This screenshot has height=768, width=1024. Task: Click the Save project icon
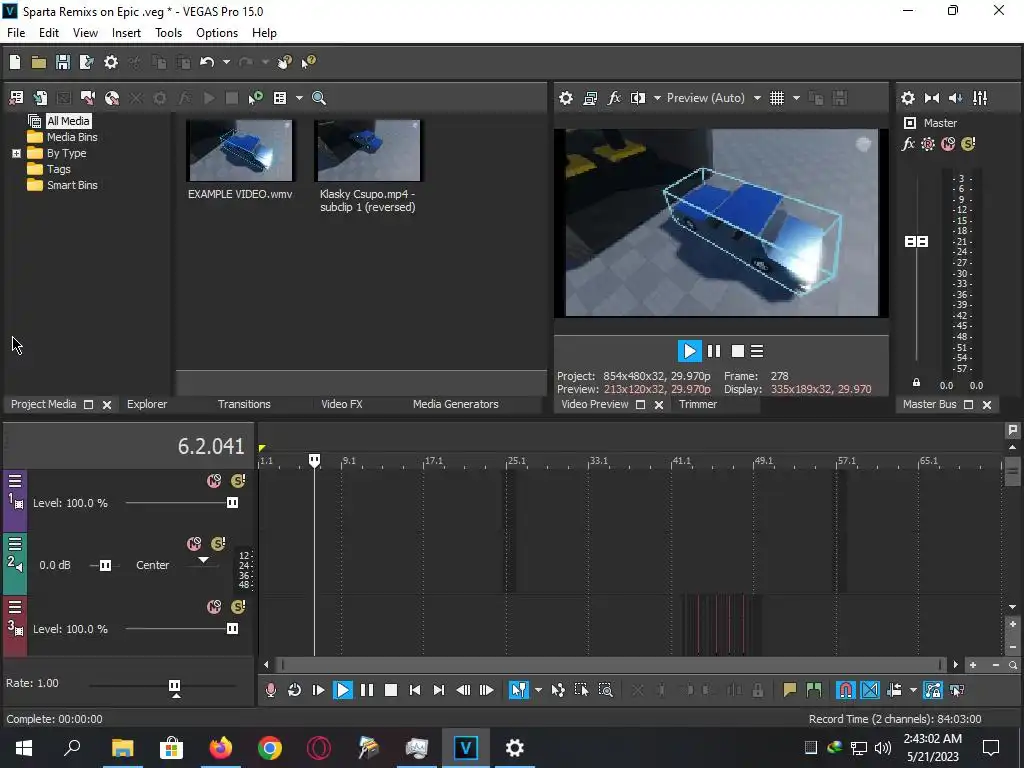point(62,62)
